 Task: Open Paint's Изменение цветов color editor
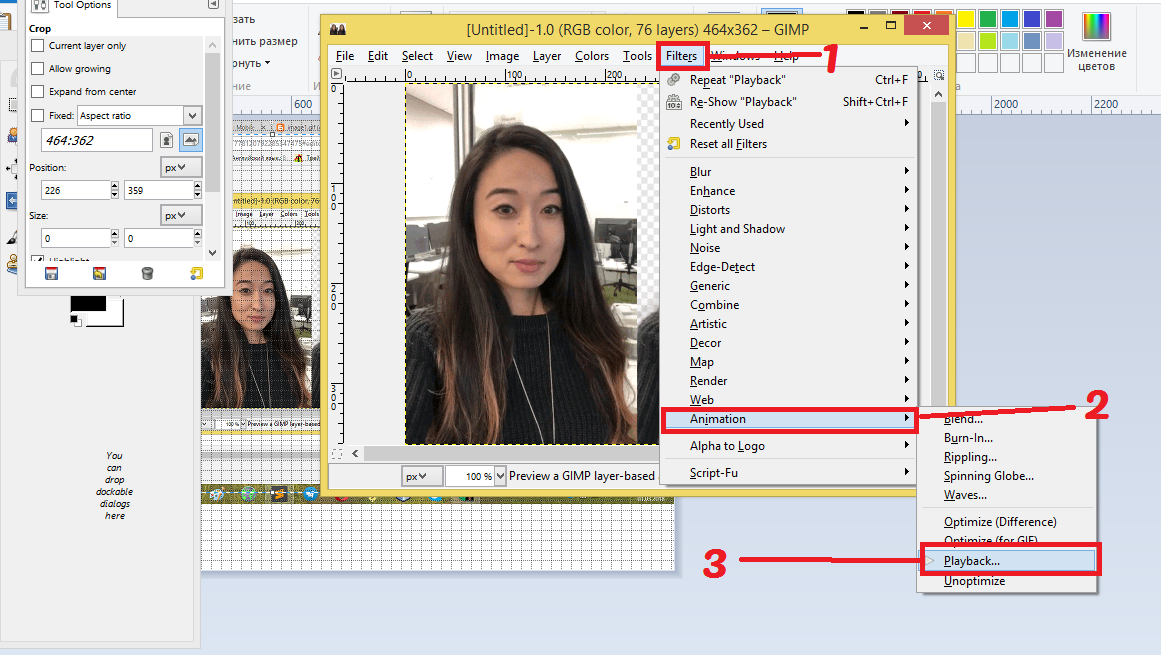1096,41
